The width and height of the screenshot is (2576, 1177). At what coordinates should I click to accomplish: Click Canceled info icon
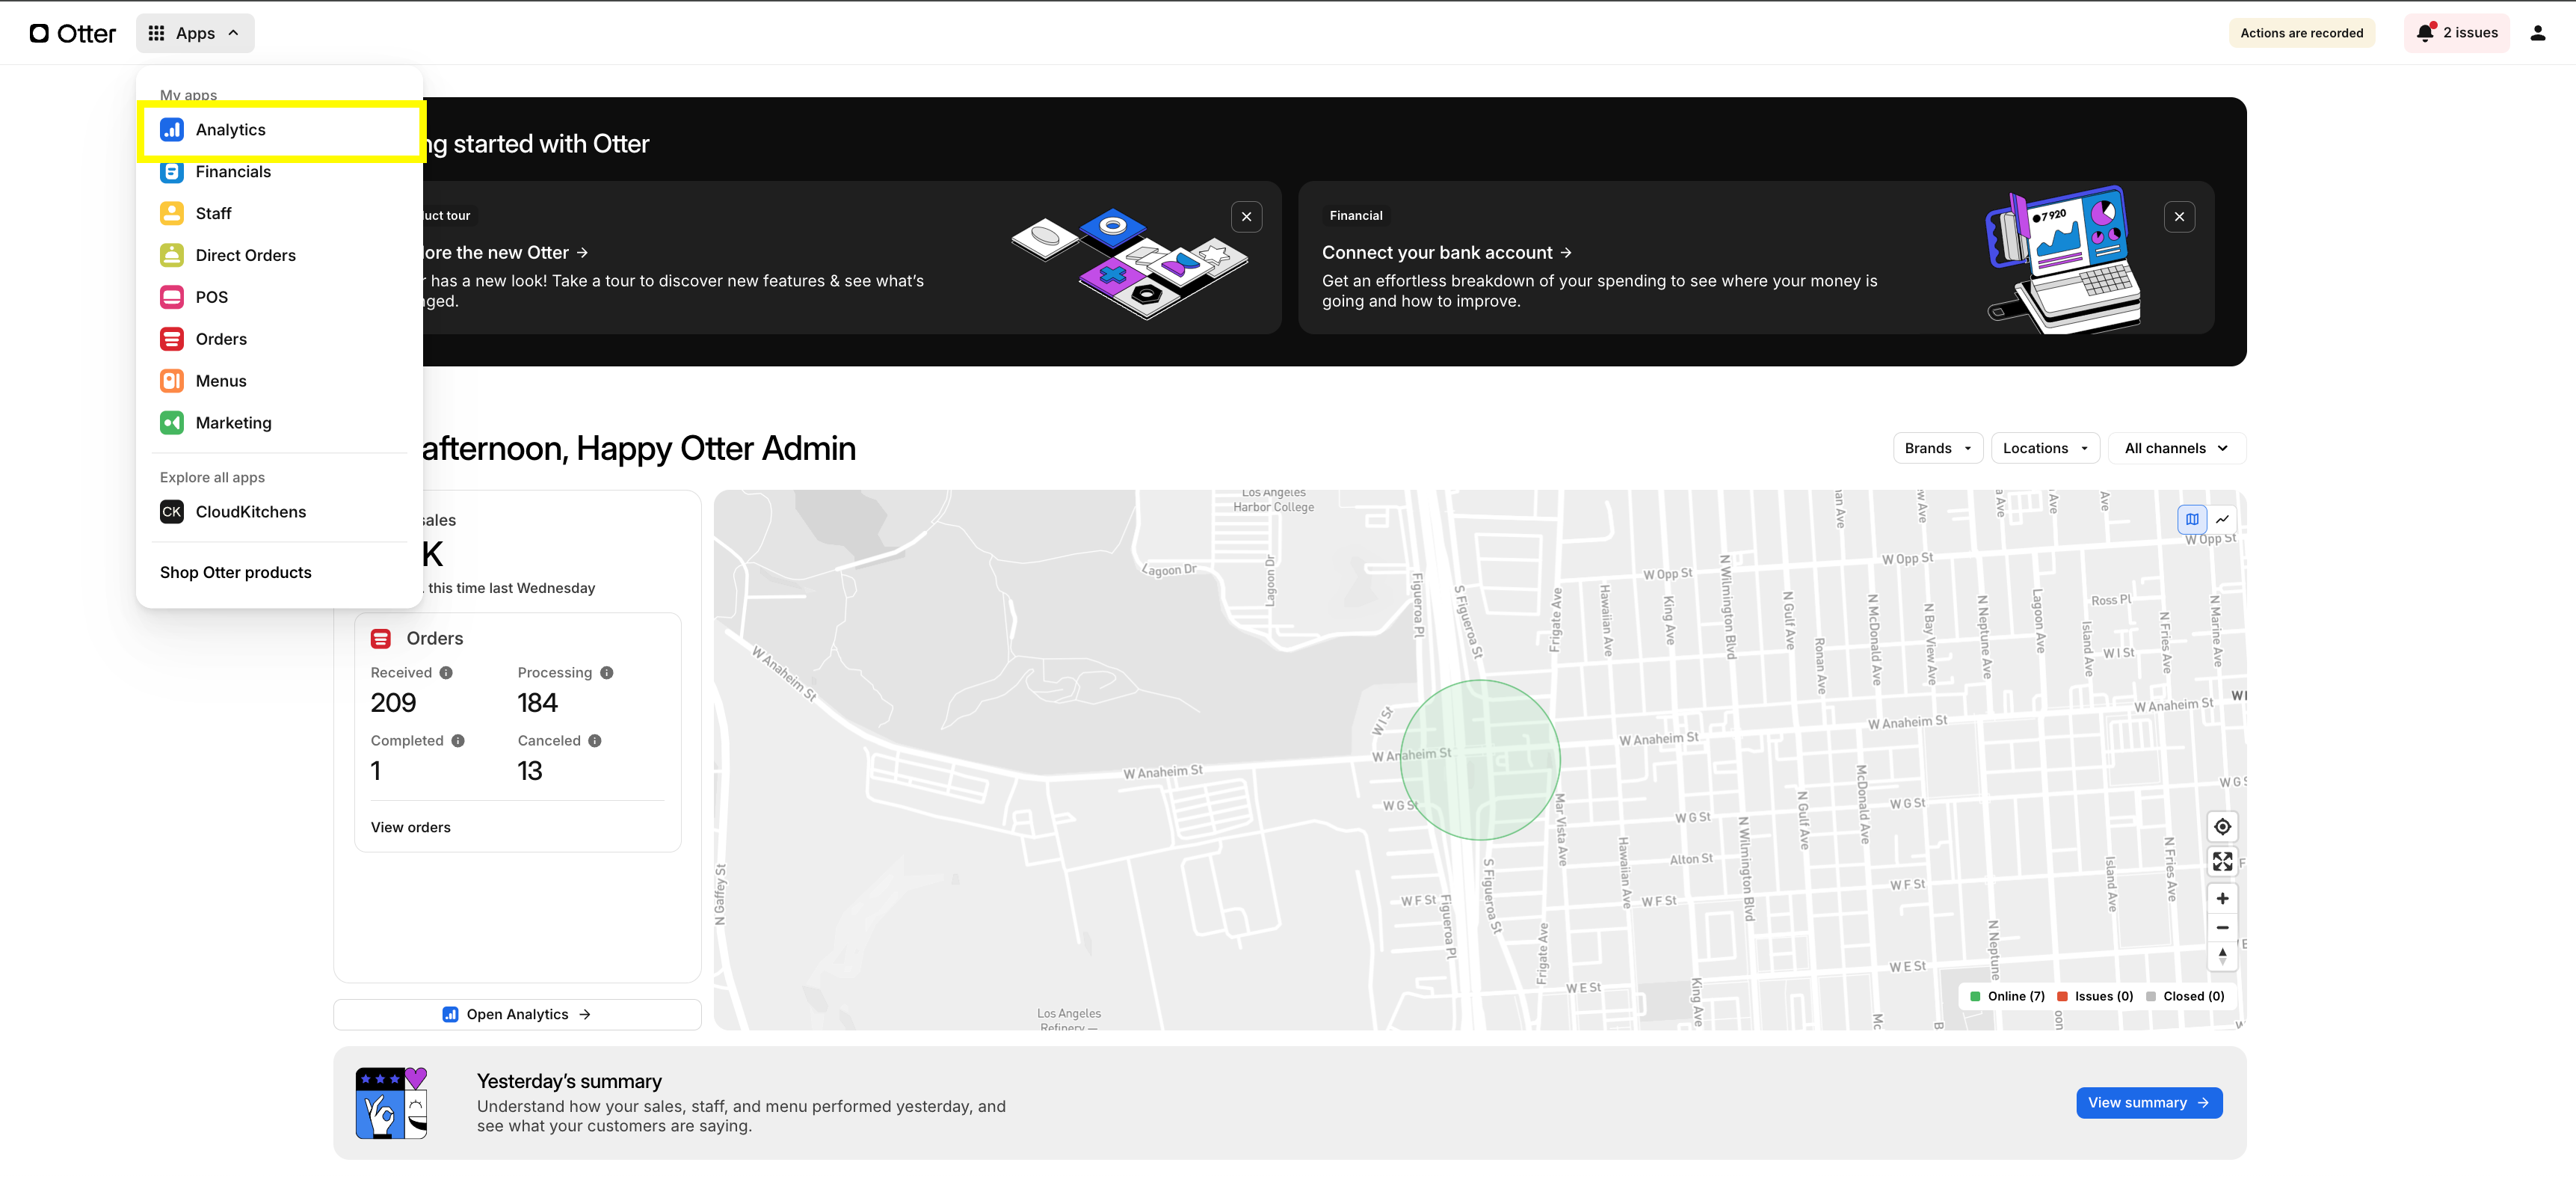594,741
